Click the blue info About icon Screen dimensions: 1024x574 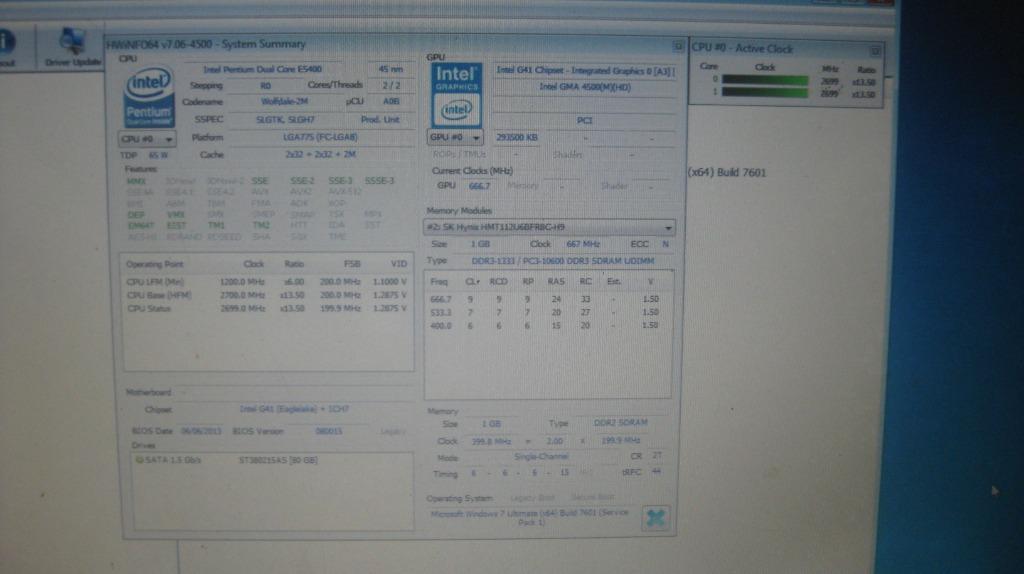[x=7, y=42]
